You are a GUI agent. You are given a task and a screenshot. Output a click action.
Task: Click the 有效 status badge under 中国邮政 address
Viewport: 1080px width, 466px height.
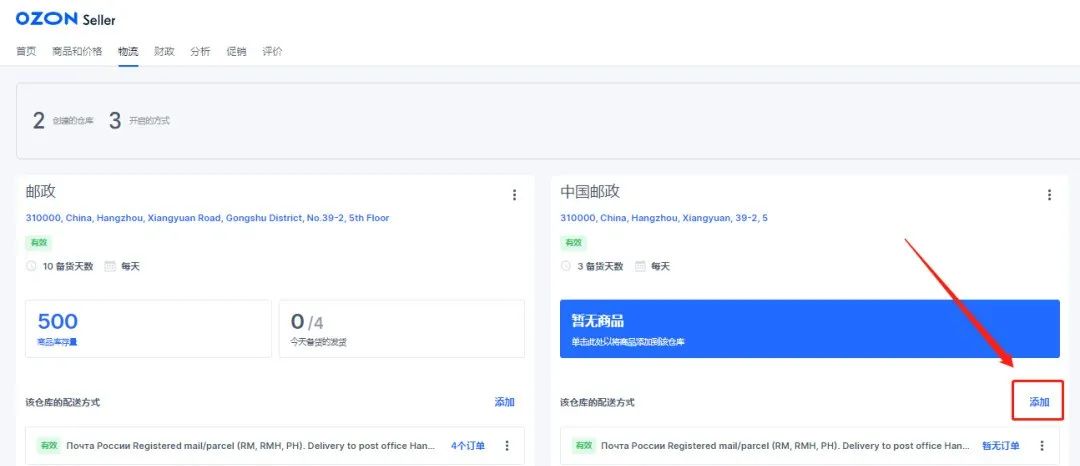573,242
